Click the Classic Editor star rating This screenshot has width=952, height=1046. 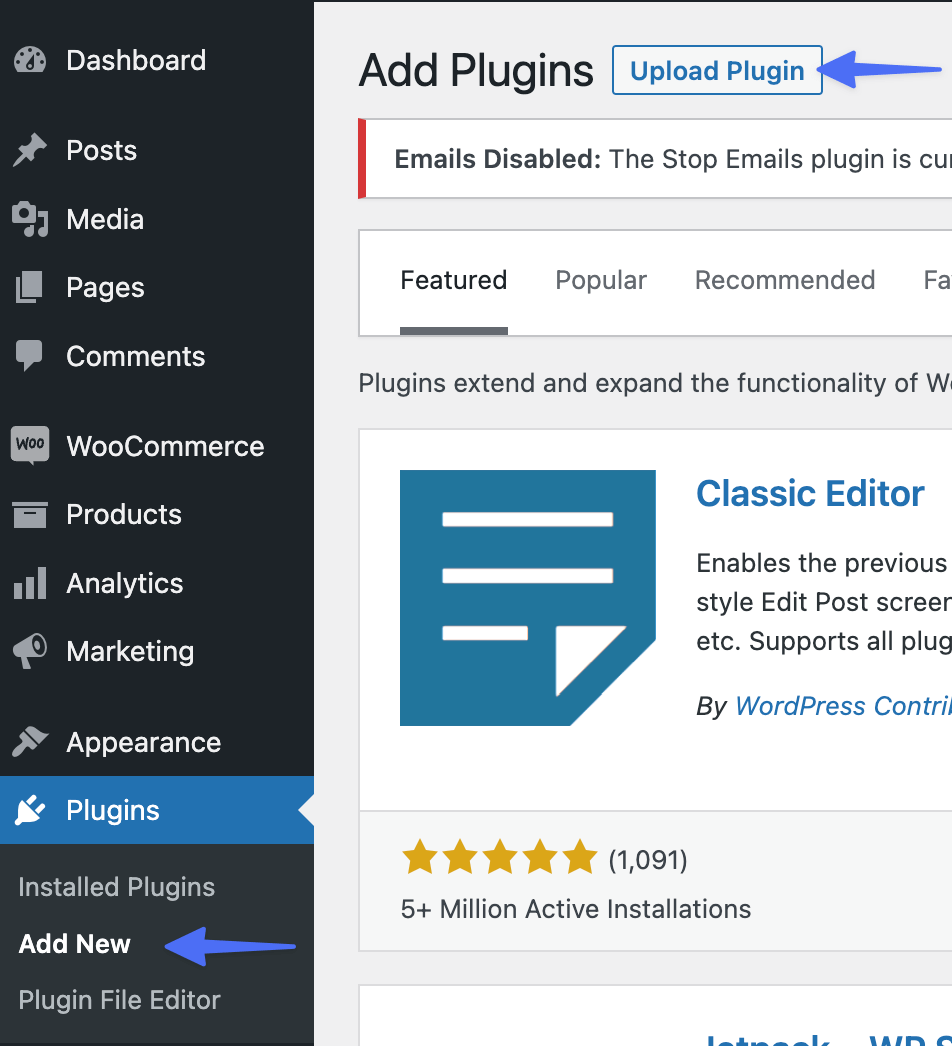(x=499, y=857)
